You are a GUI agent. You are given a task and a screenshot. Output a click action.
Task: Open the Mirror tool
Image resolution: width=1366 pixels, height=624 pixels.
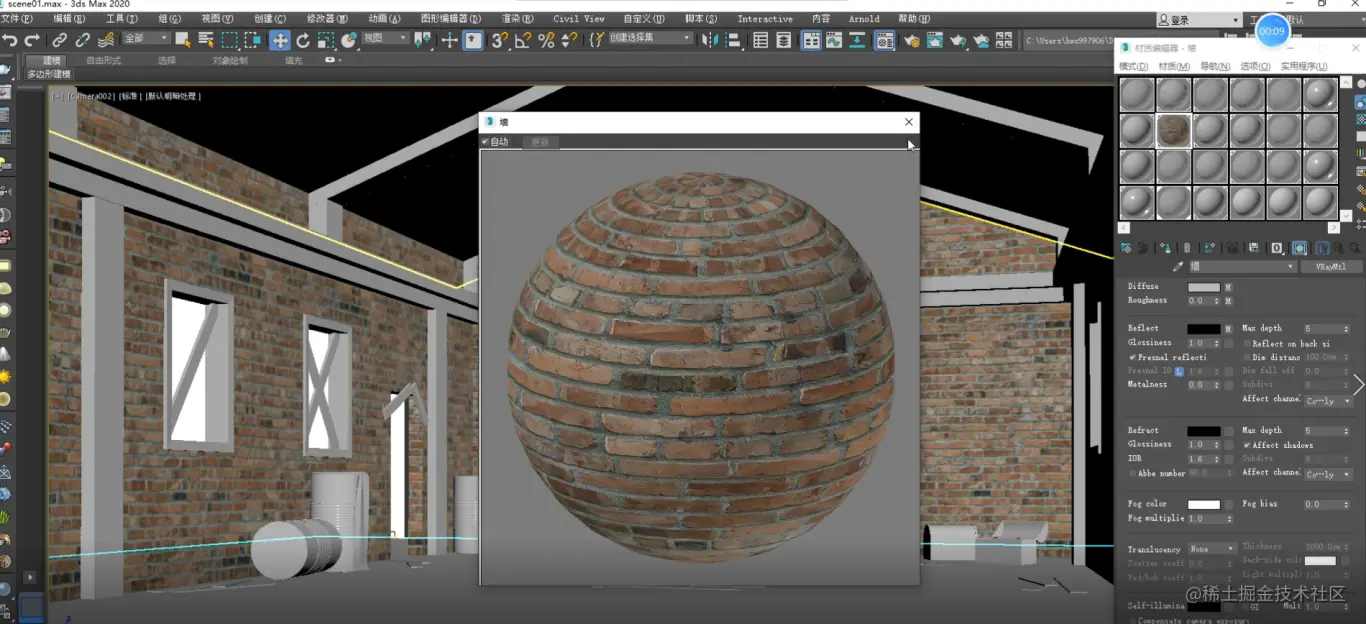pos(709,40)
